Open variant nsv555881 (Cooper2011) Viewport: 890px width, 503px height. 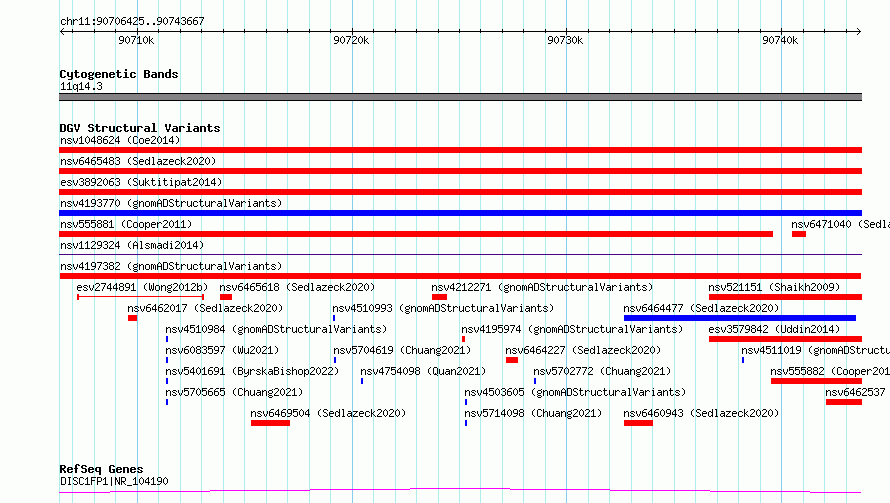click(x=126, y=224)
